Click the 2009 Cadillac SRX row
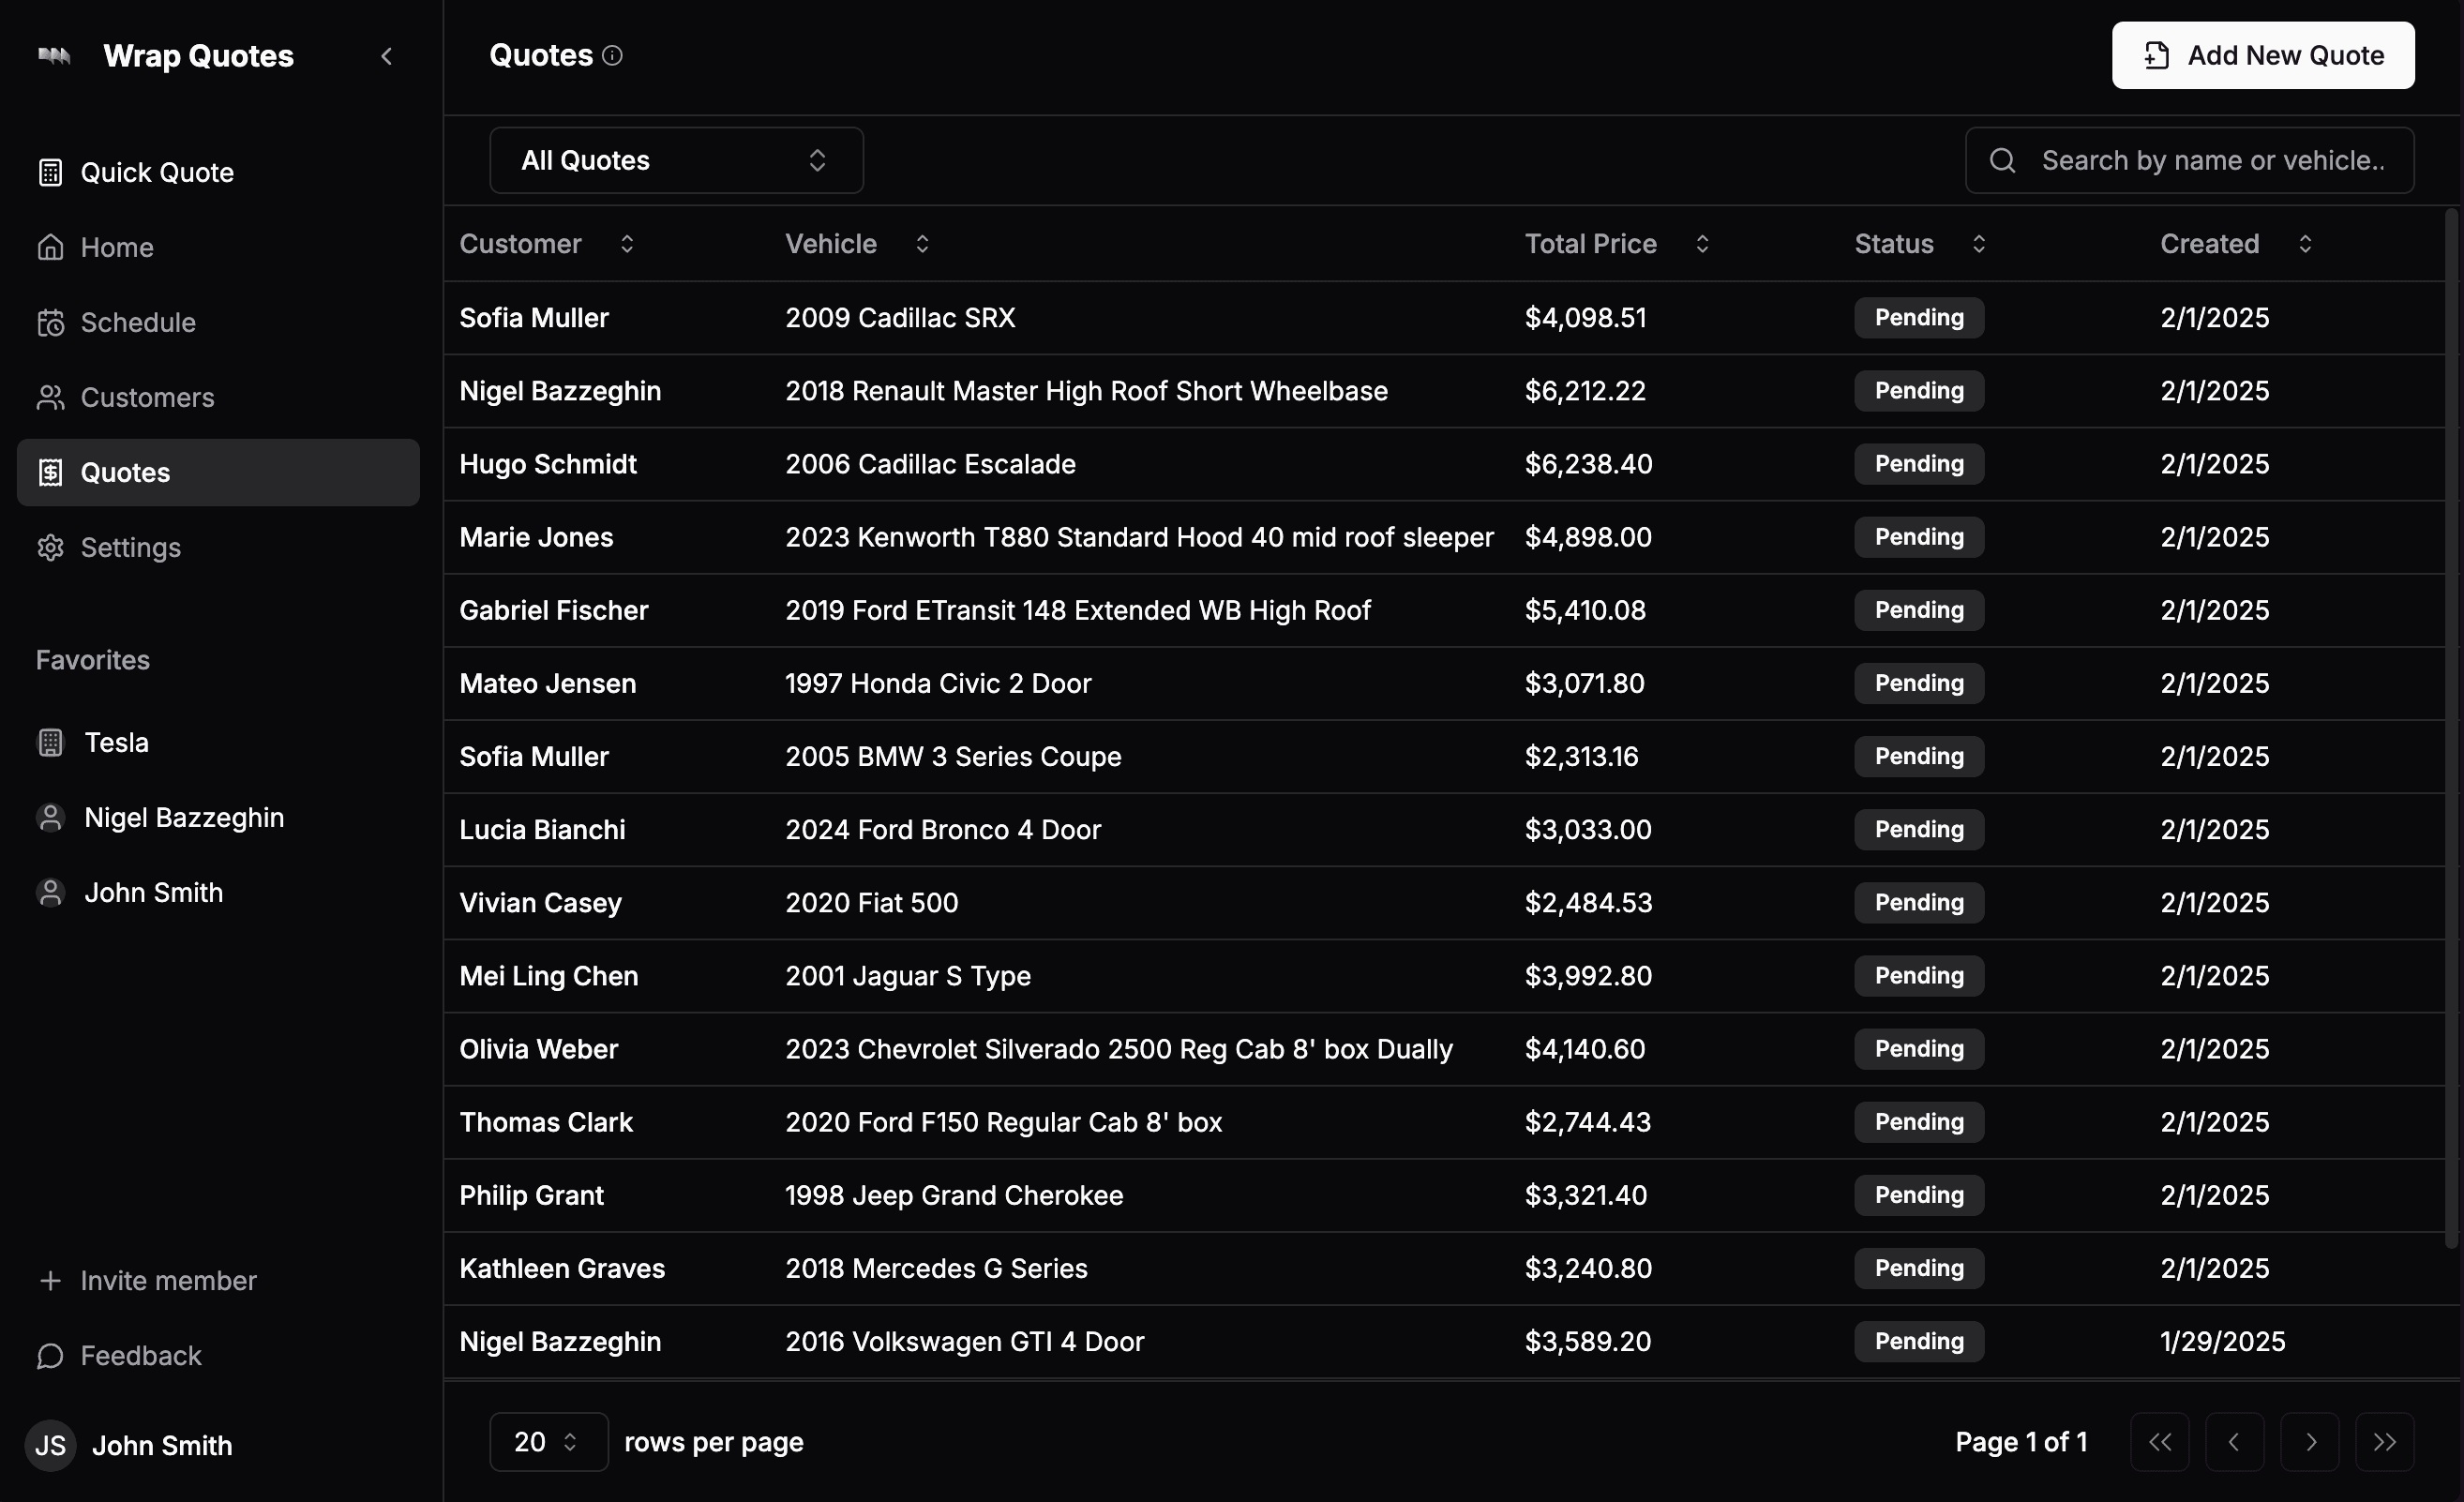The image size is (2464, 1502). pos(1445,317)
